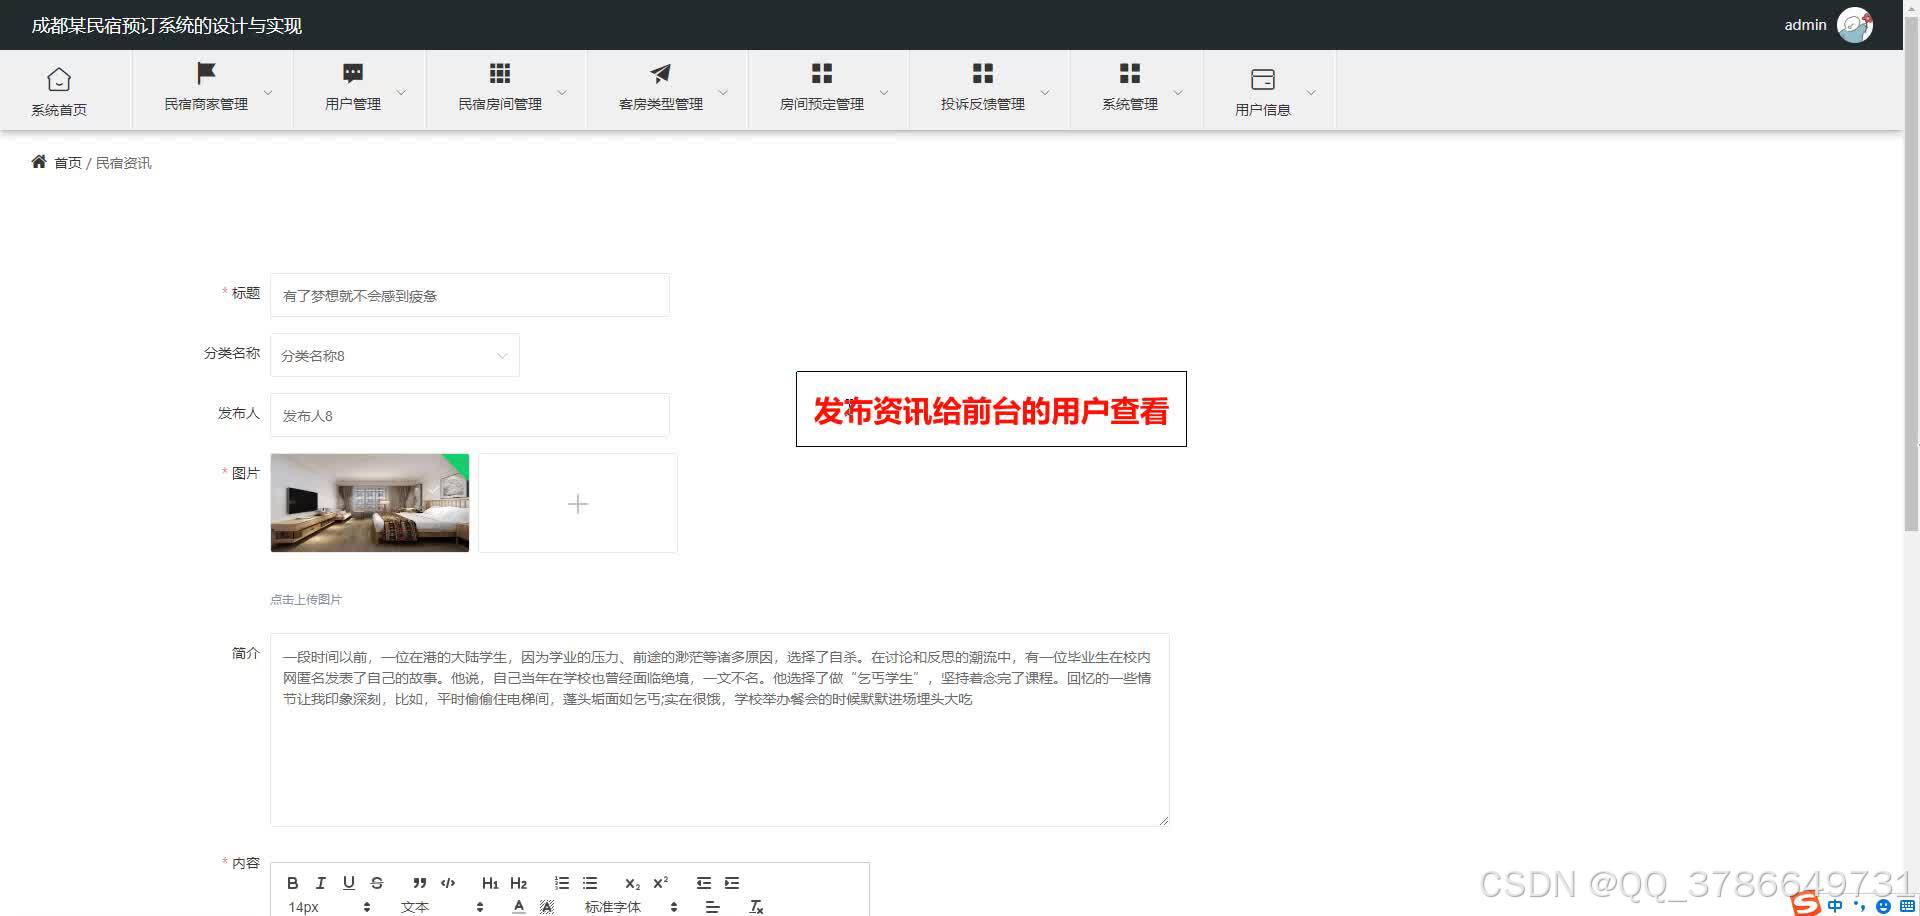This screenshot has width=1920, height=916.
Task: Apply Heading 1 style
Action: coord(490,883)
